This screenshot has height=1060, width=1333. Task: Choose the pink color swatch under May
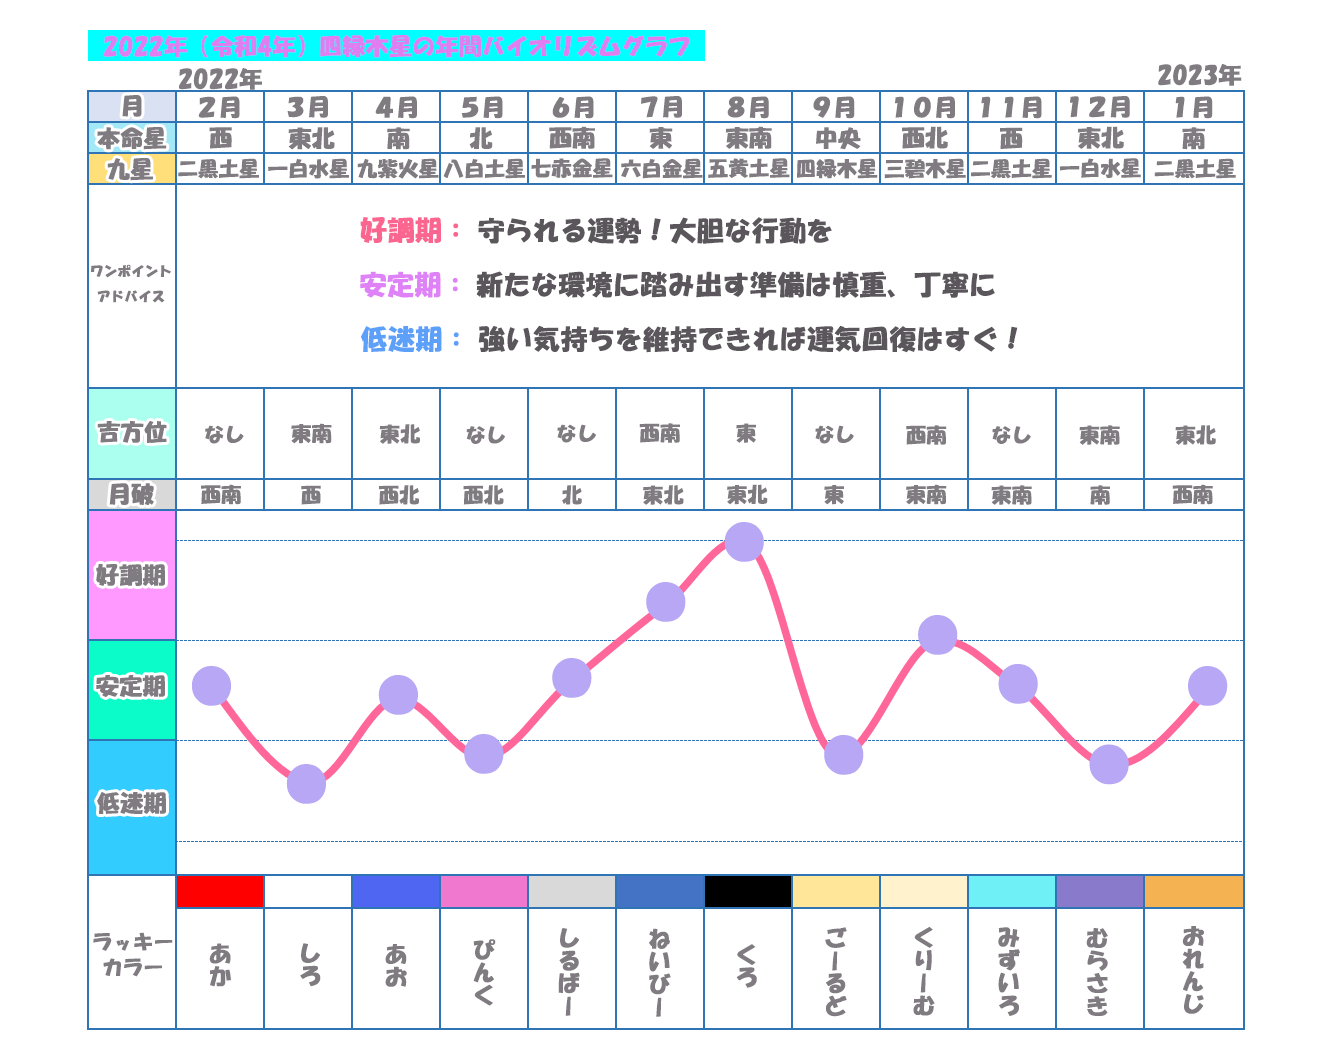tap(484, 891)
